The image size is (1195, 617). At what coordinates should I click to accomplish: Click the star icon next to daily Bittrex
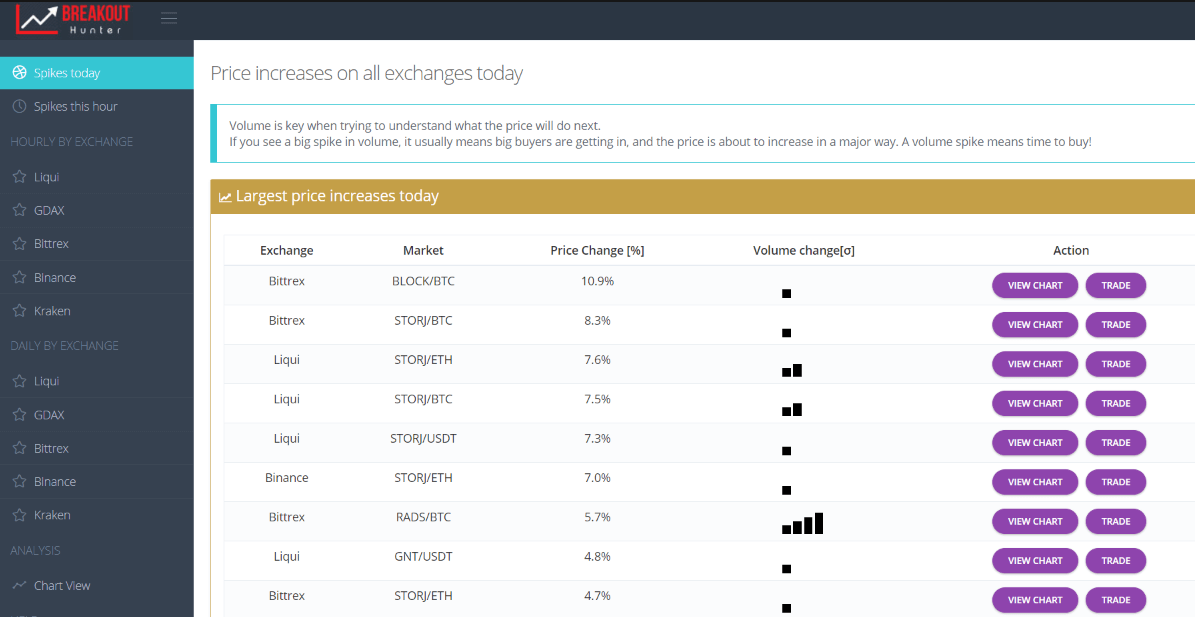tap(20, 448)
